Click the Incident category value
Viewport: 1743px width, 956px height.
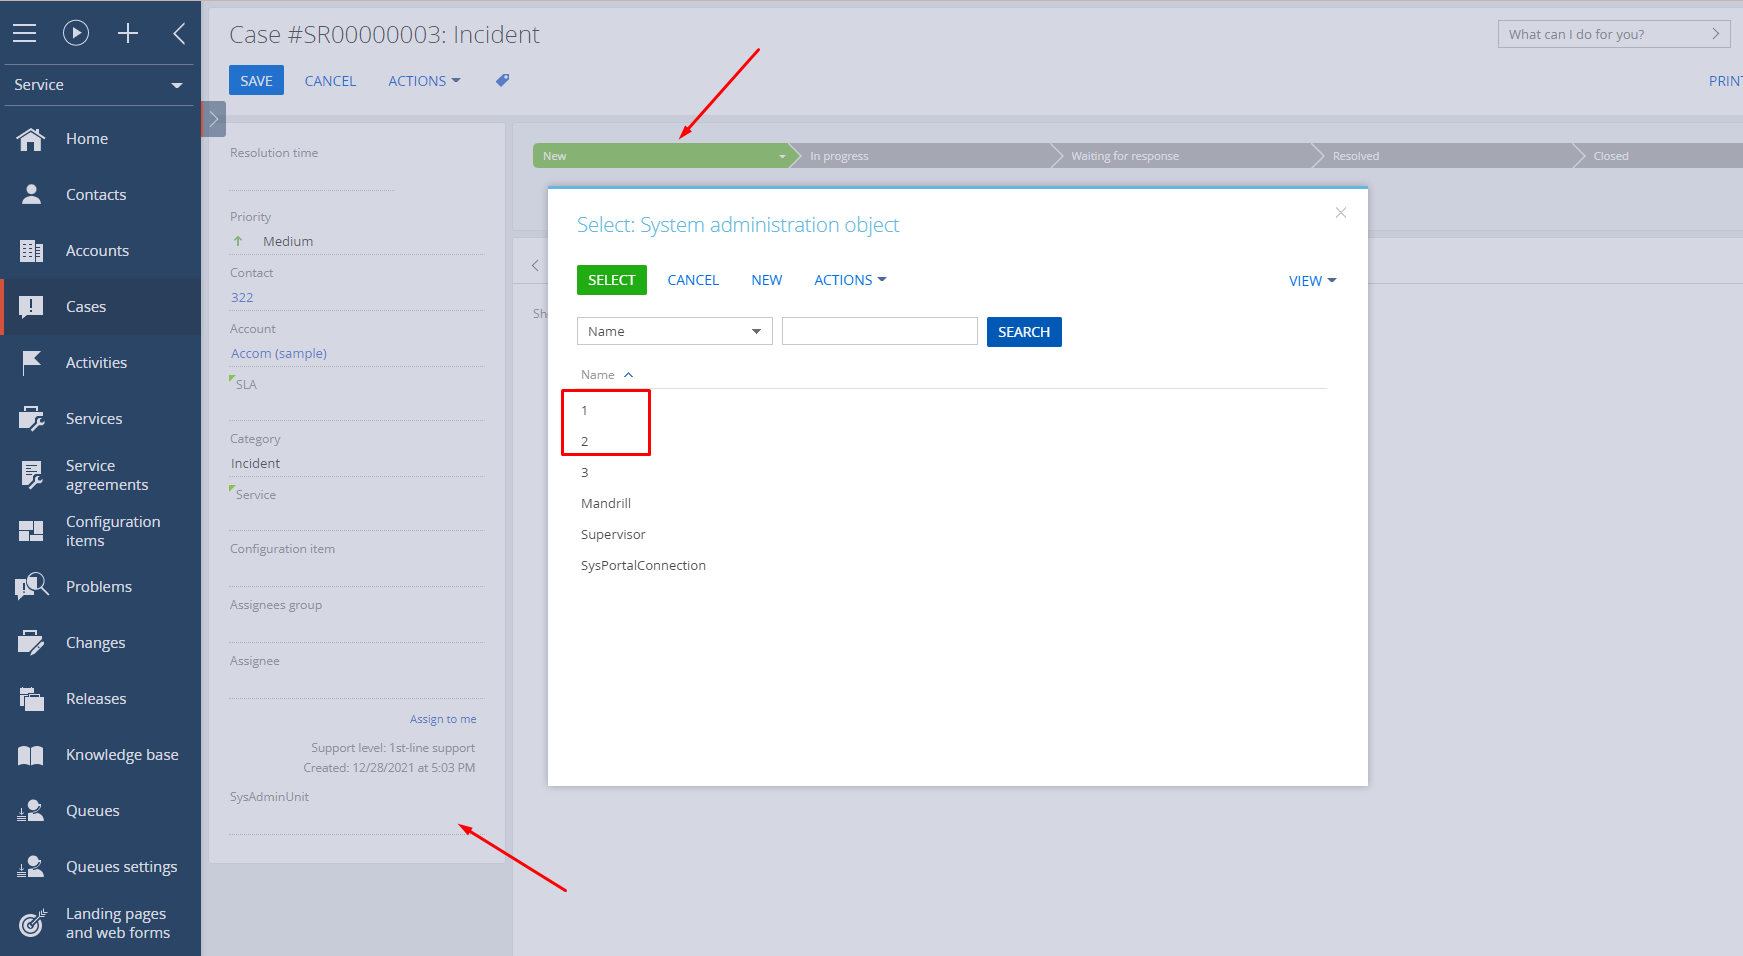tap(256, 464)
